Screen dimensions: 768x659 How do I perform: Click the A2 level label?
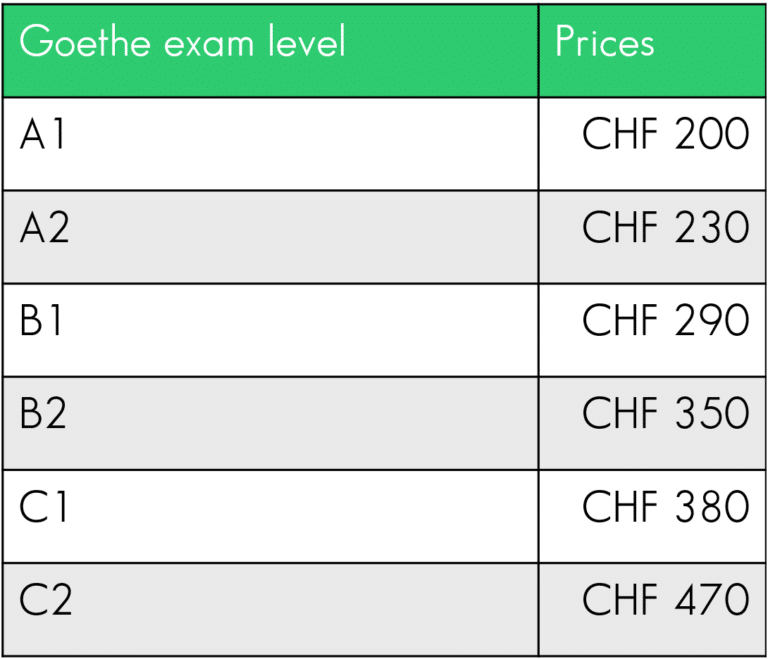(45, 228)
